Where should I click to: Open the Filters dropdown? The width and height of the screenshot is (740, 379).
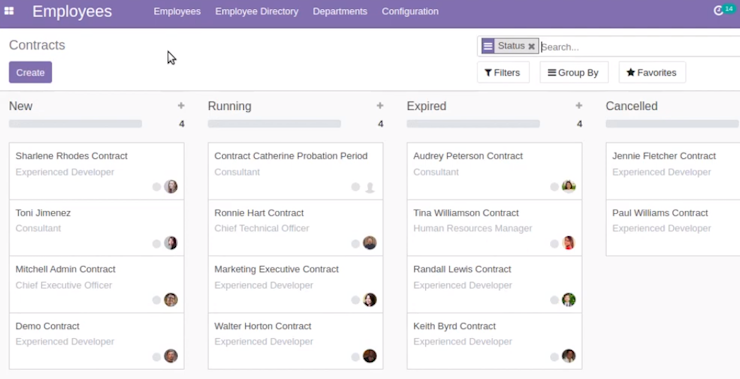[x=503, y=72]
